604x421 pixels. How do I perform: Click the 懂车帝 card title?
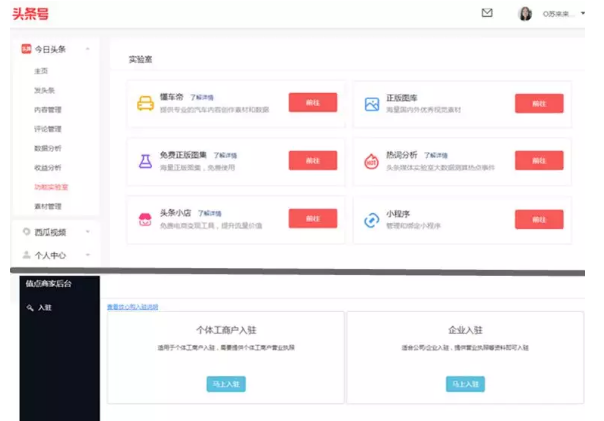(172, 97)
